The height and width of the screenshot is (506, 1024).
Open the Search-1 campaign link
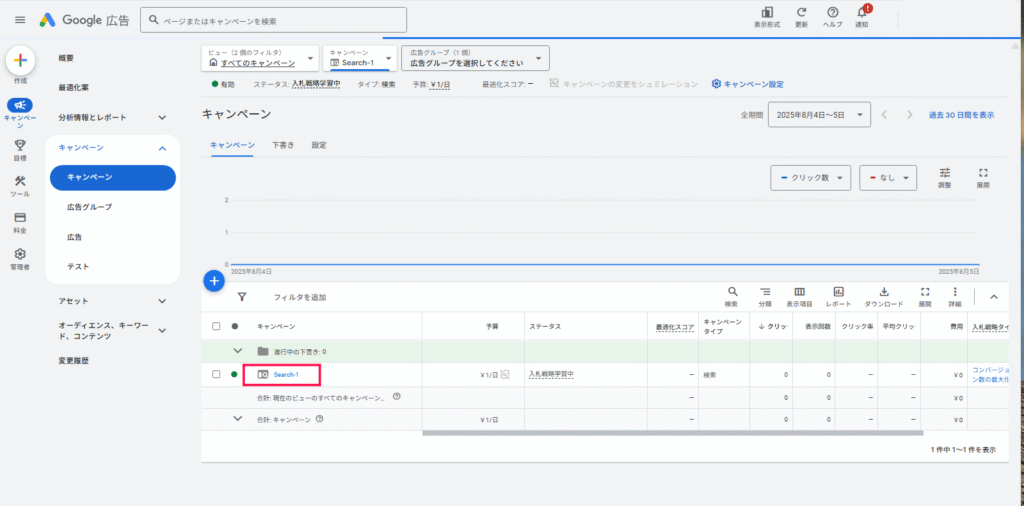[x=286, y=375]
